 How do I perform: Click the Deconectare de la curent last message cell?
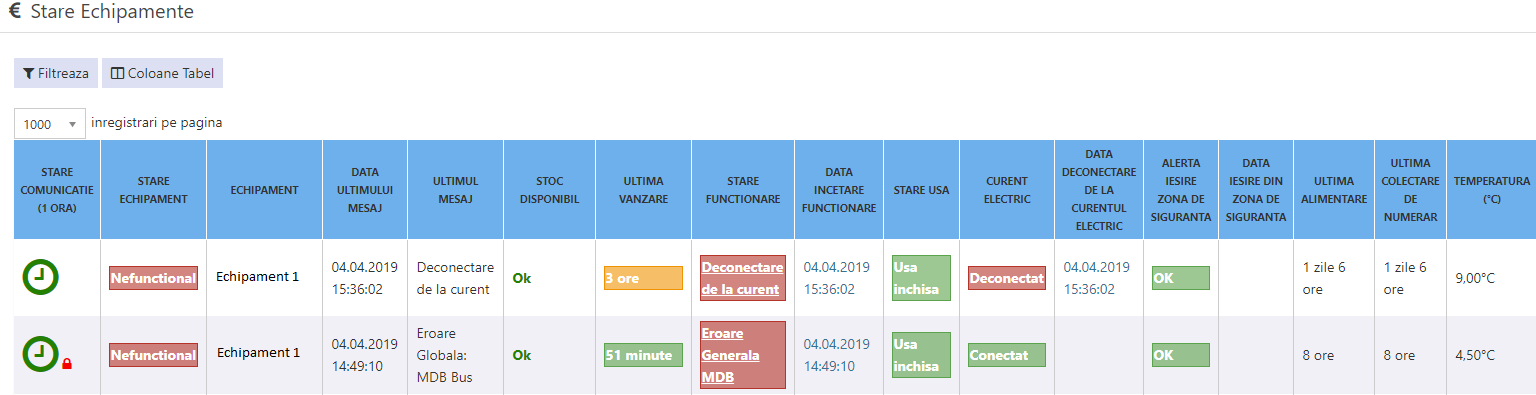(455, 278)
